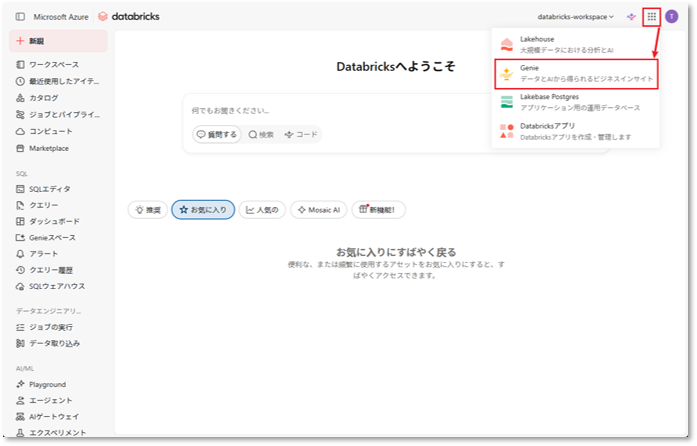Switch to the Mosaic AI tab
The image size is (697, 446).
[319, 210]
